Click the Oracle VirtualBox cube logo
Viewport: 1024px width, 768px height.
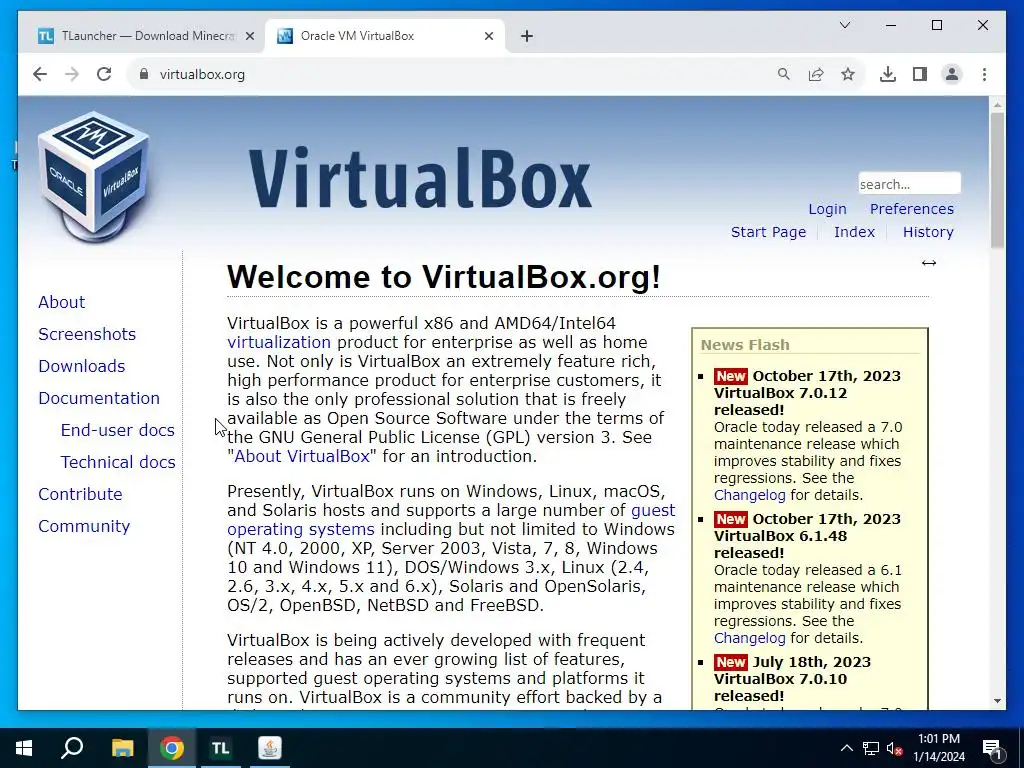pos(93,176)
